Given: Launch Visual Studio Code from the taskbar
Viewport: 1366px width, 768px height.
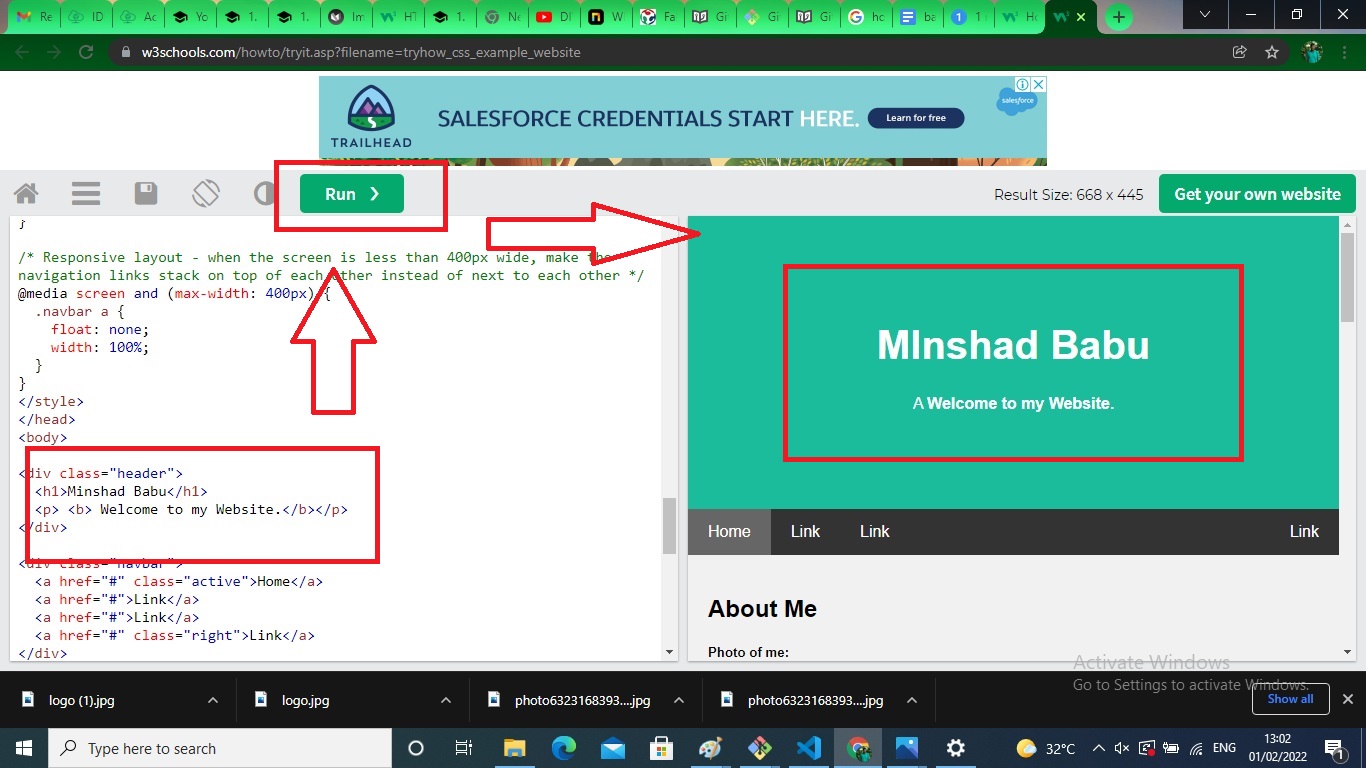Looking at the screenshot, I should click(811, 748).
